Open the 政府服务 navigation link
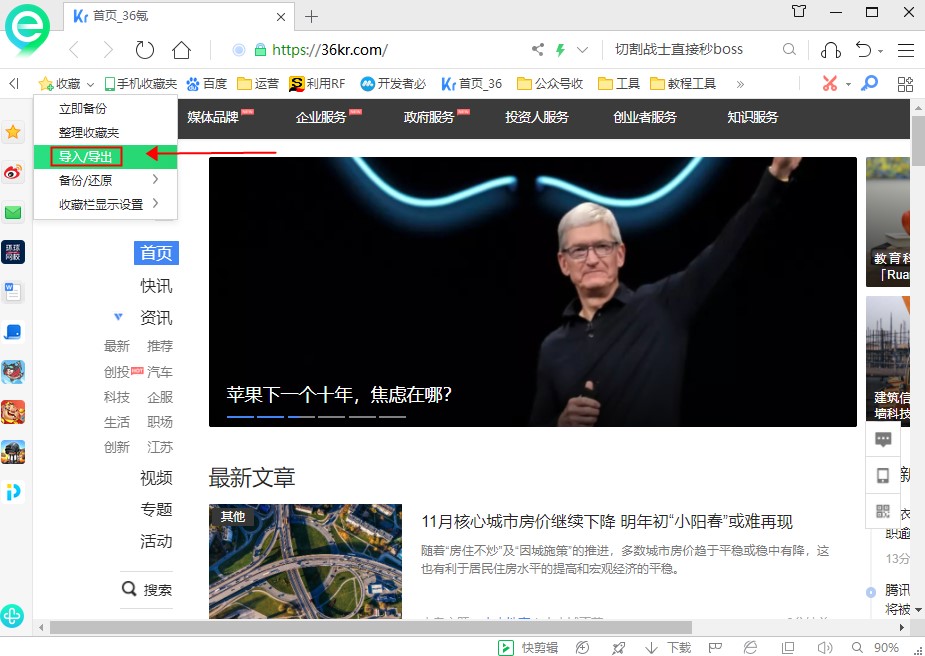 click(x=429, y=117)
